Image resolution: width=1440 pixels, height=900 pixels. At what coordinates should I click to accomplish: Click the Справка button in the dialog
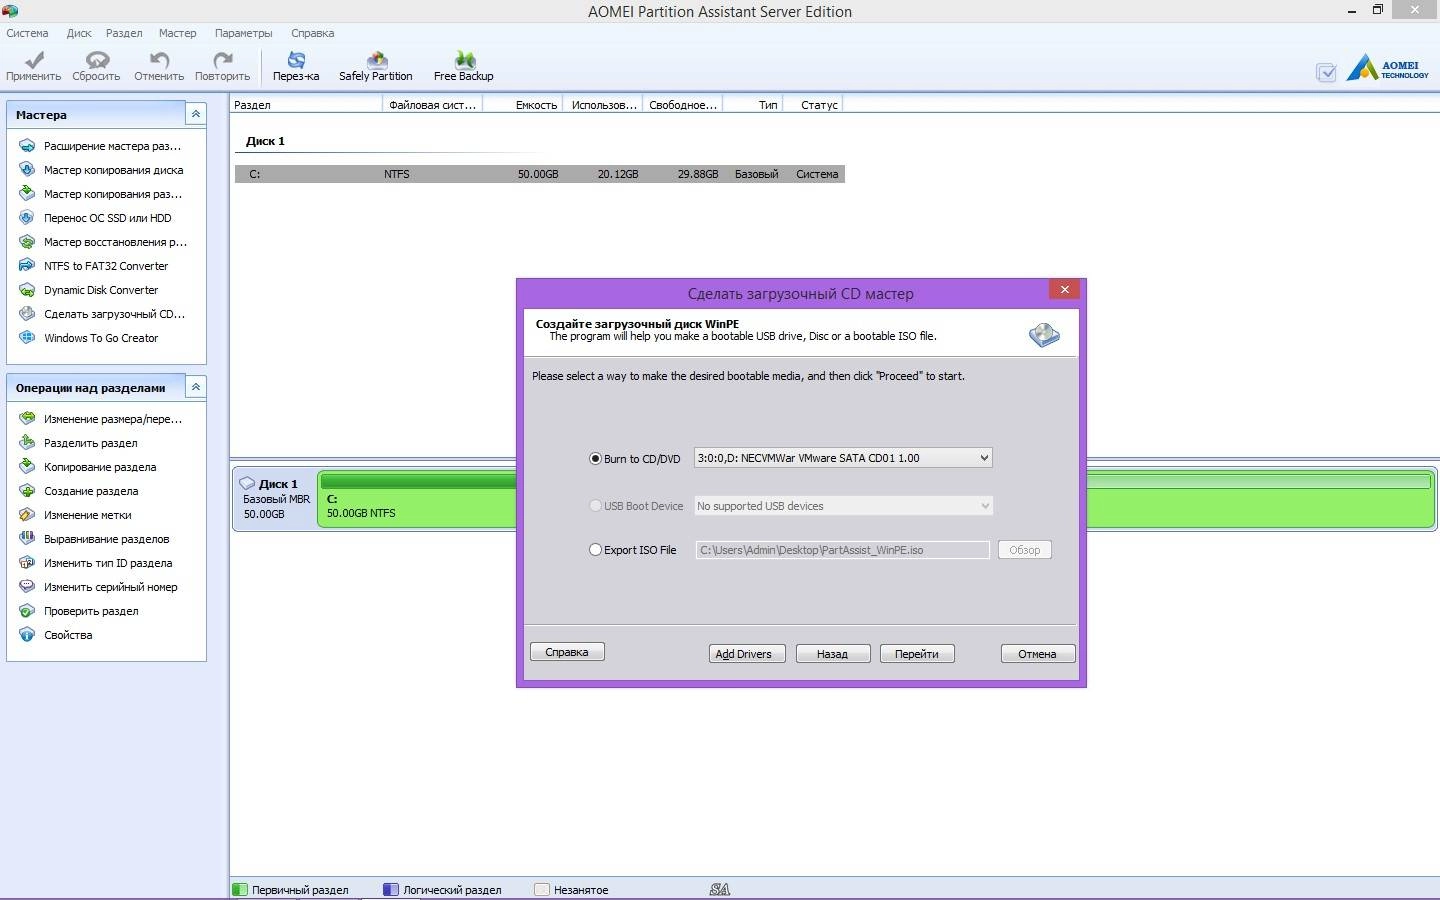567,652
